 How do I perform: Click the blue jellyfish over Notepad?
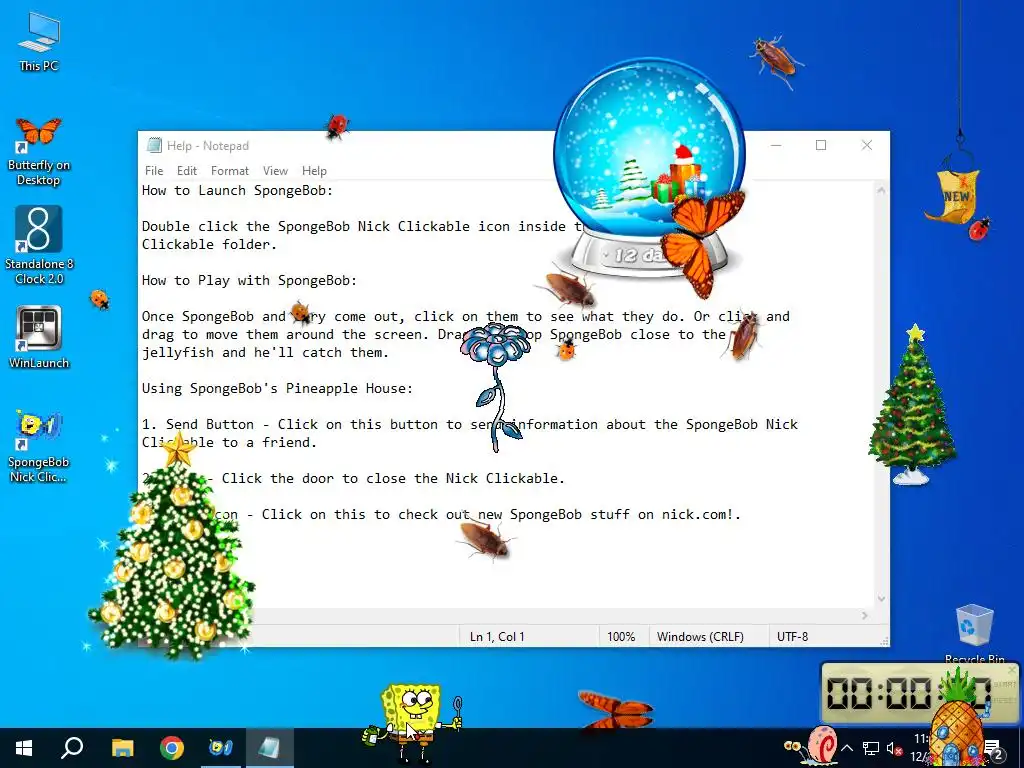[495, 387]
